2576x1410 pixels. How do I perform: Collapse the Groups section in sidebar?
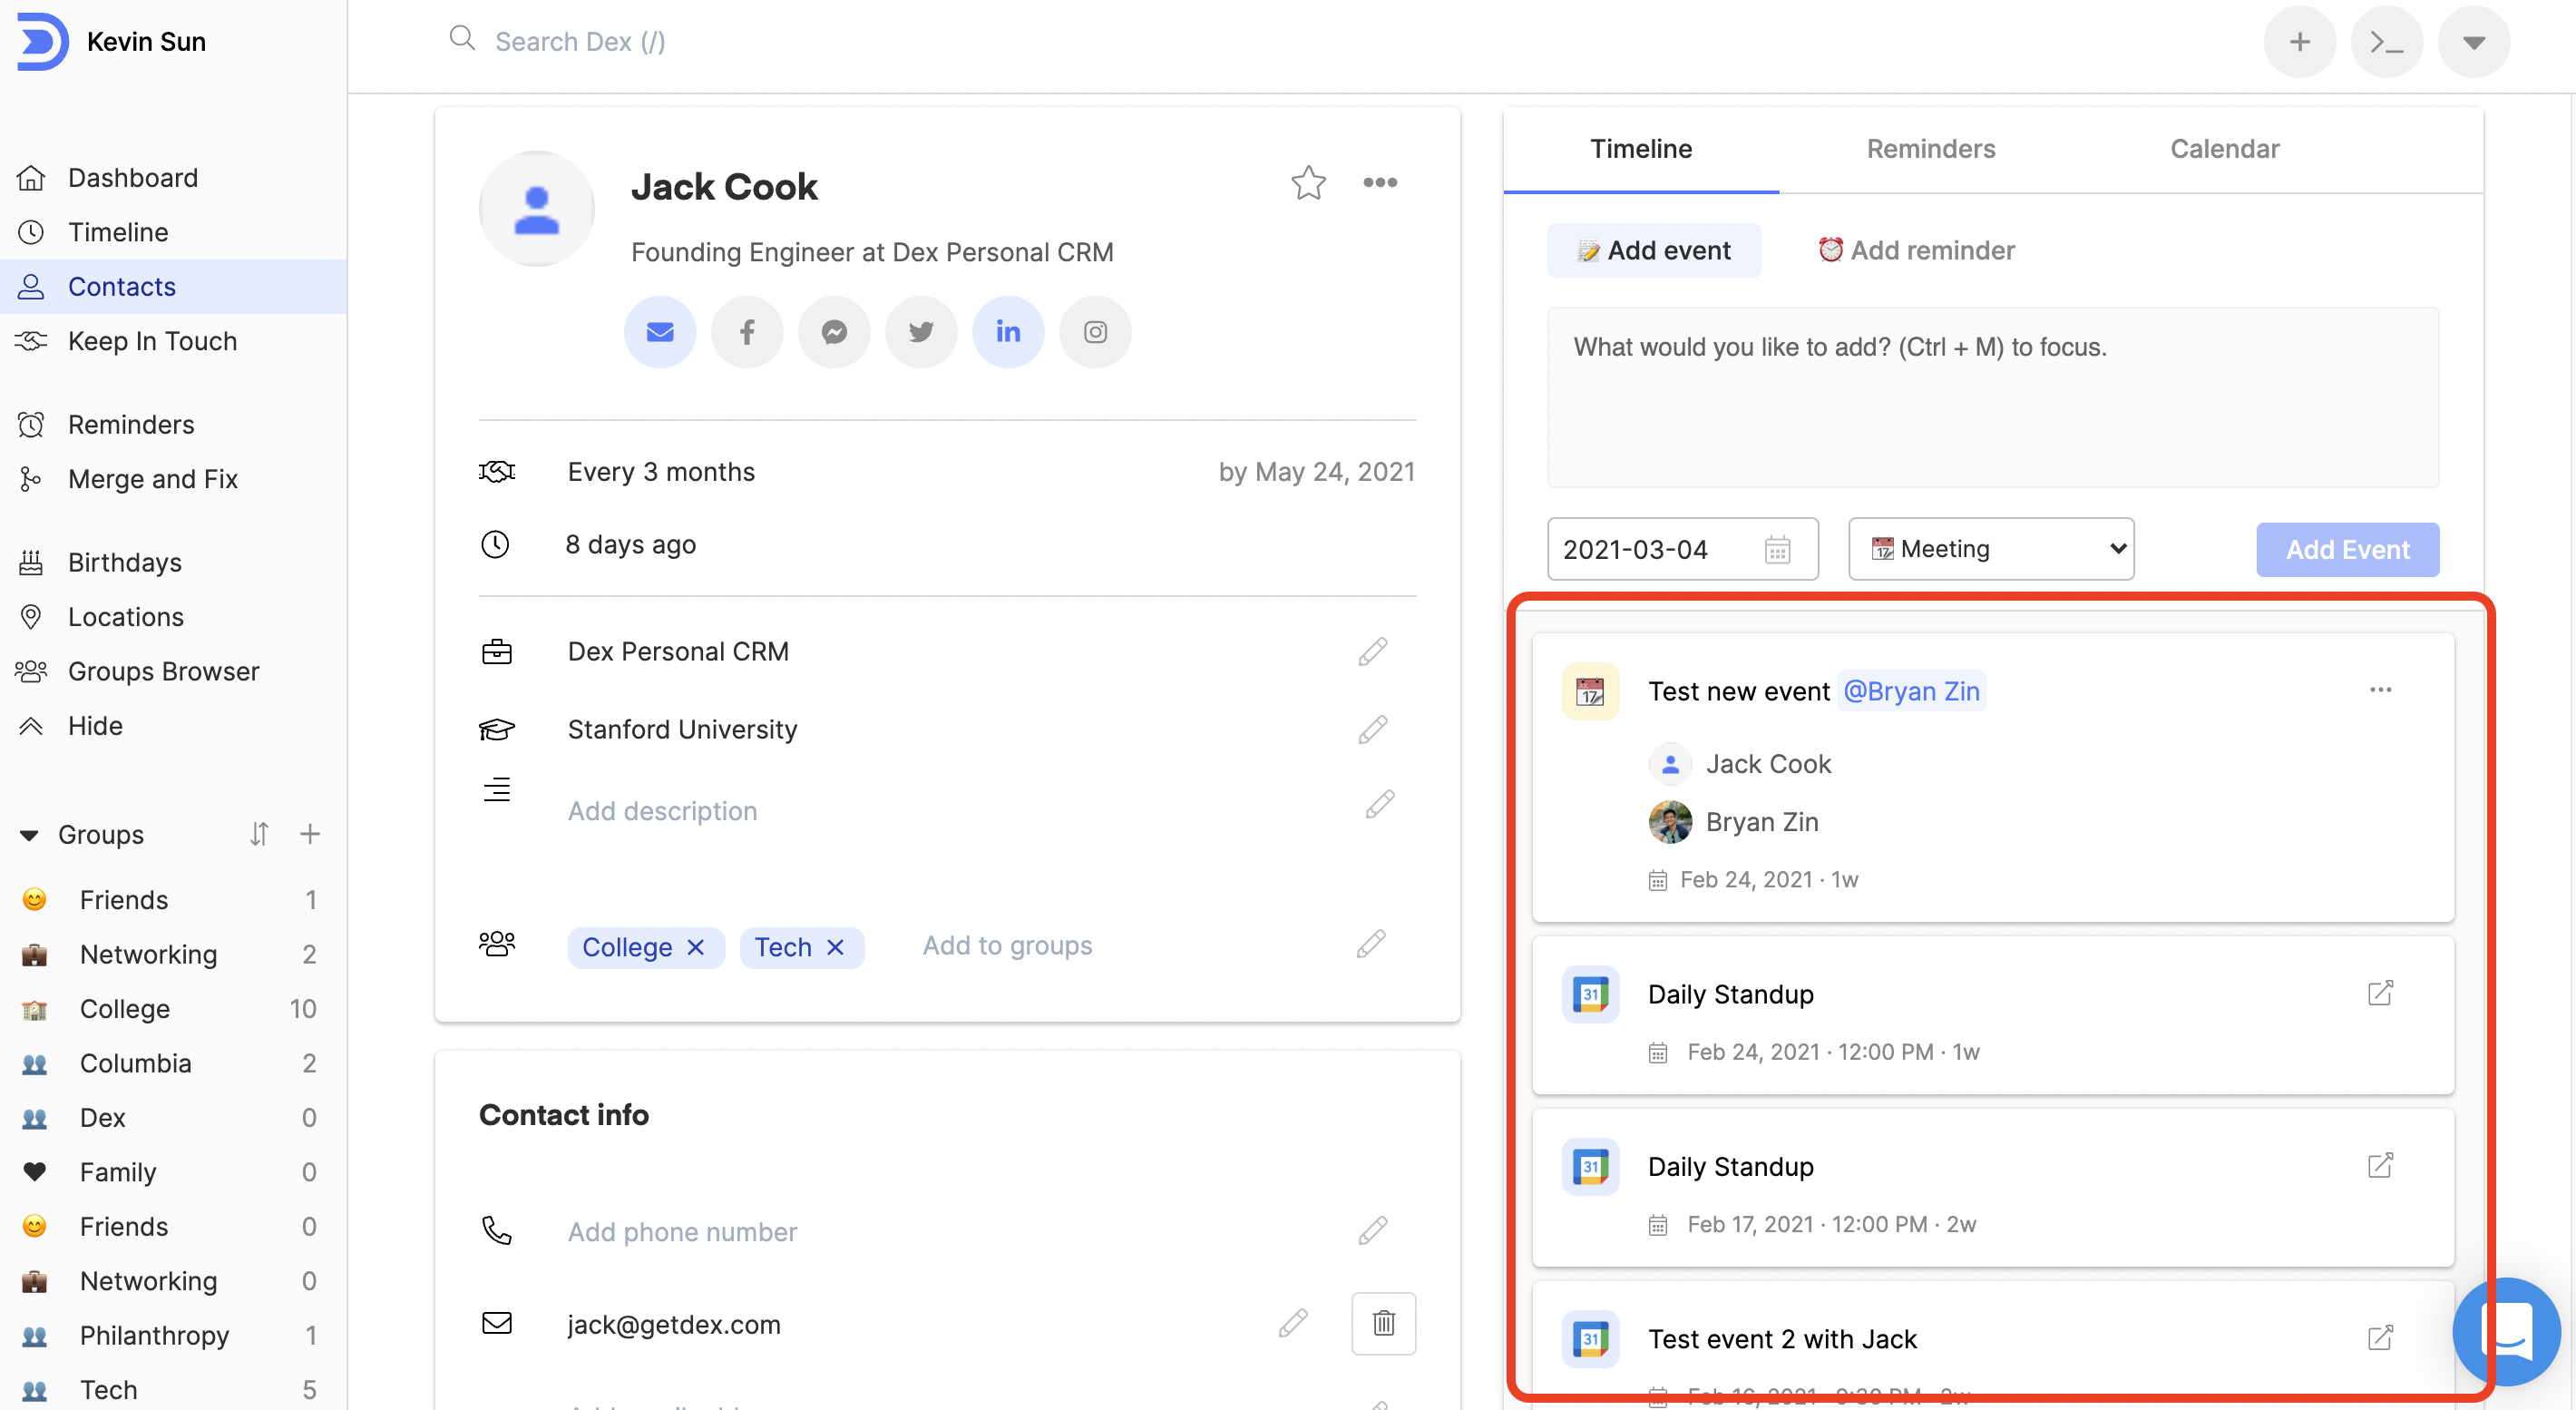29,834
